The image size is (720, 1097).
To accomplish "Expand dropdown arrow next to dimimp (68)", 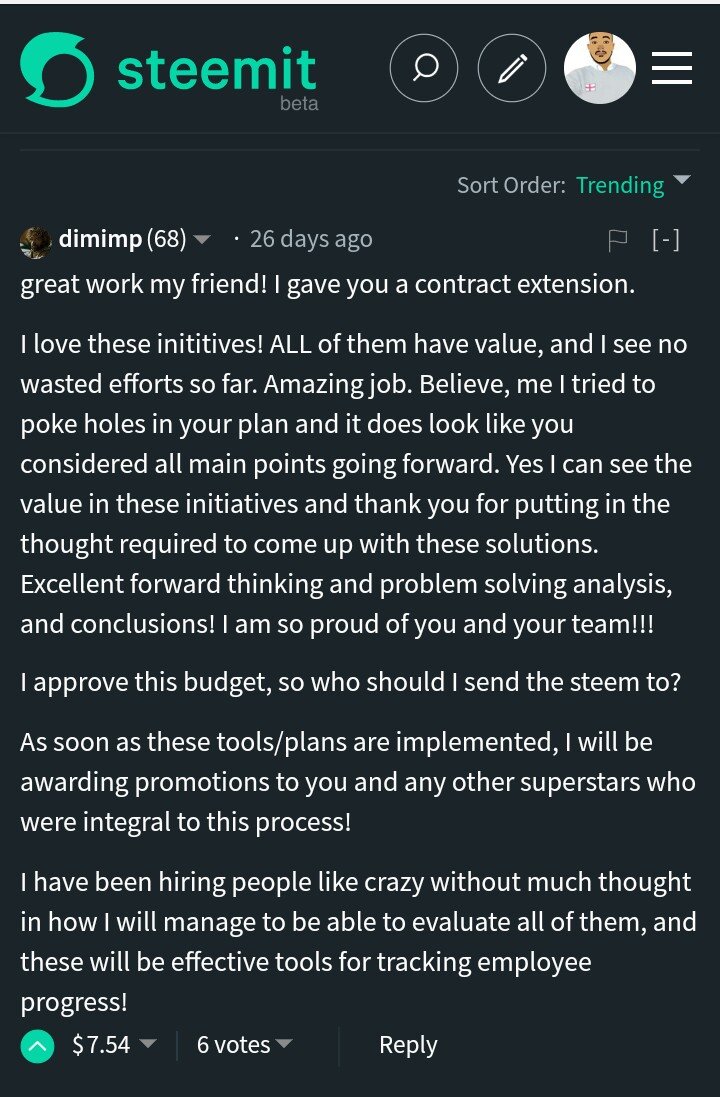I will pos(202,240).
